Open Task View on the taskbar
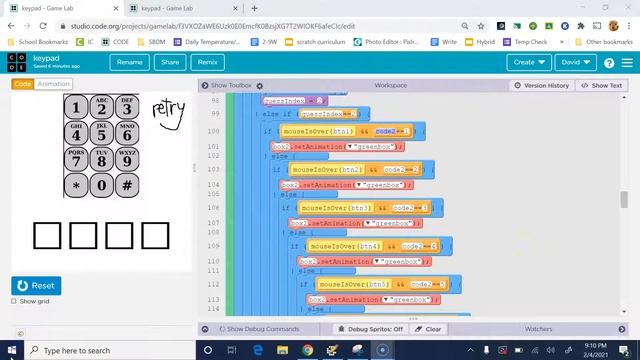Image resolution: width=640 pixels, height=360 pixels. [x=232, y=350]
